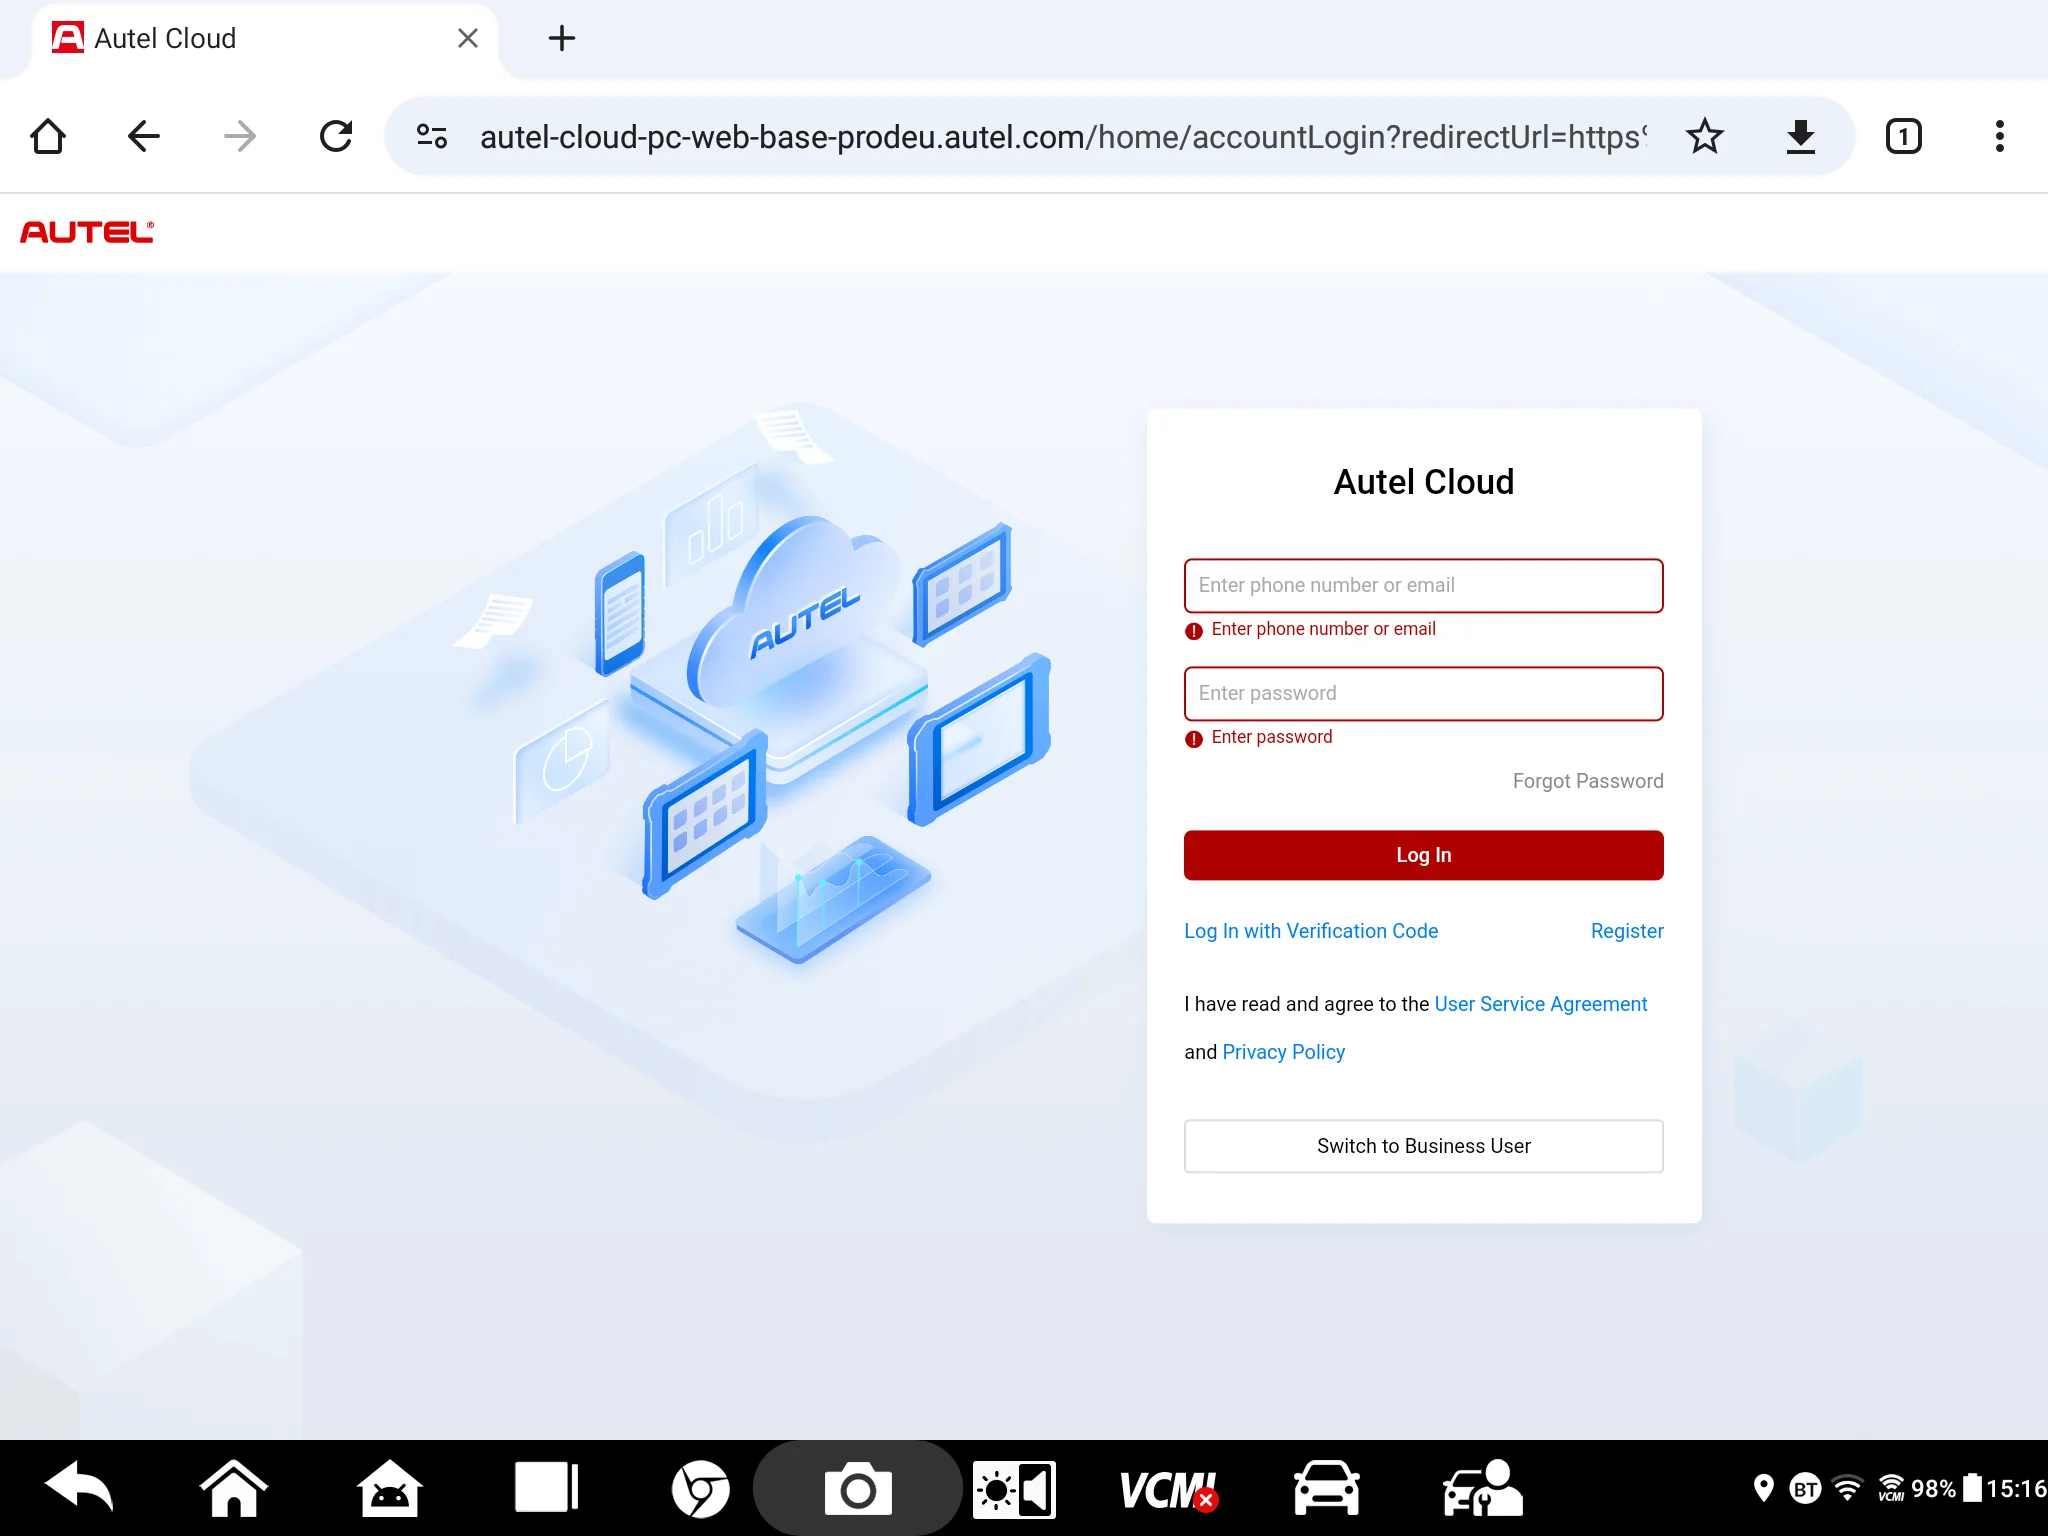Open the vehicle car icon in bottom bar
The image size is (2048, 1536).
(x=1326, y=1489)
